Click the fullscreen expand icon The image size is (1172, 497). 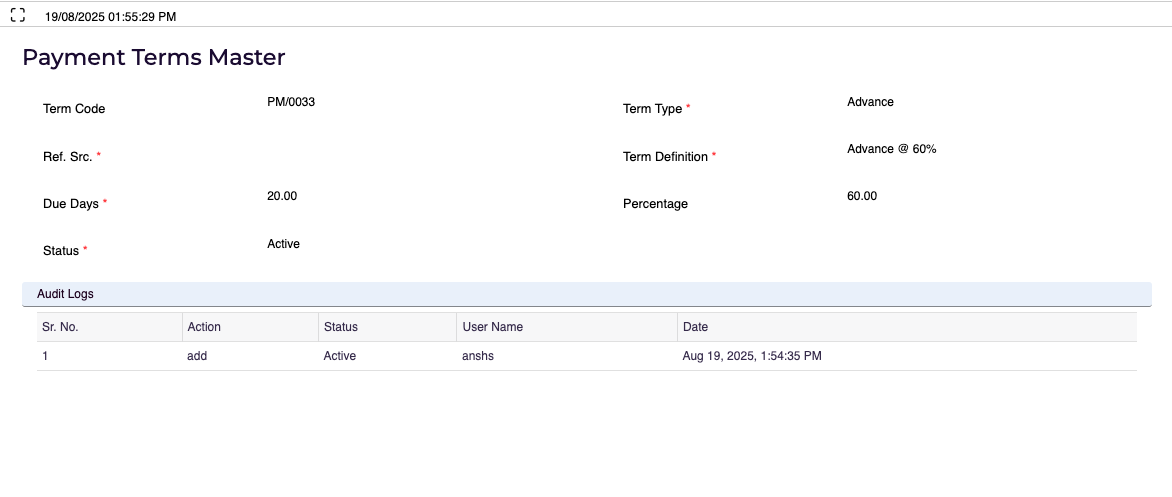17,15
